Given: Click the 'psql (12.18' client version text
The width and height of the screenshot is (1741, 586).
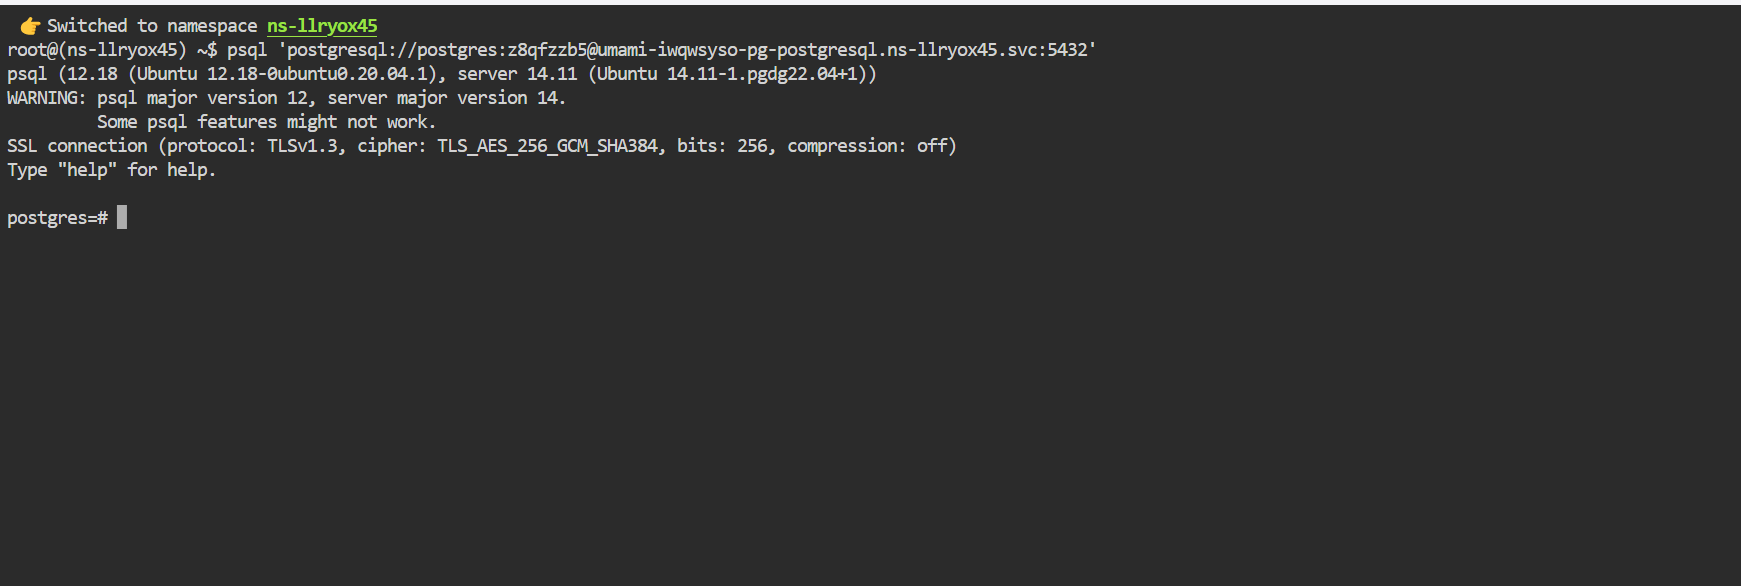Looking at the screenshot, I should [62, 74].
